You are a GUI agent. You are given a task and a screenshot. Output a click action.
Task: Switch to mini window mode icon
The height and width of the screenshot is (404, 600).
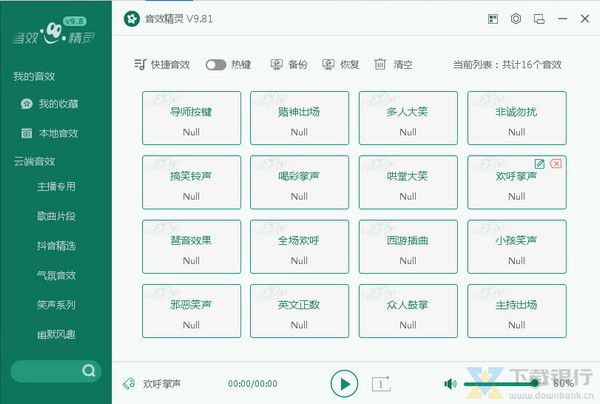point(539,19)
